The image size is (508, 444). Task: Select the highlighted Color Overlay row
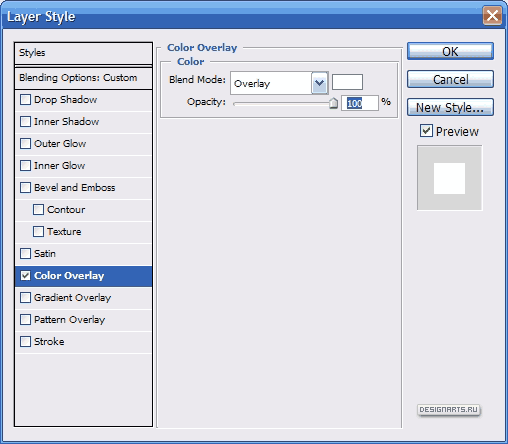(x=83, y=276)
